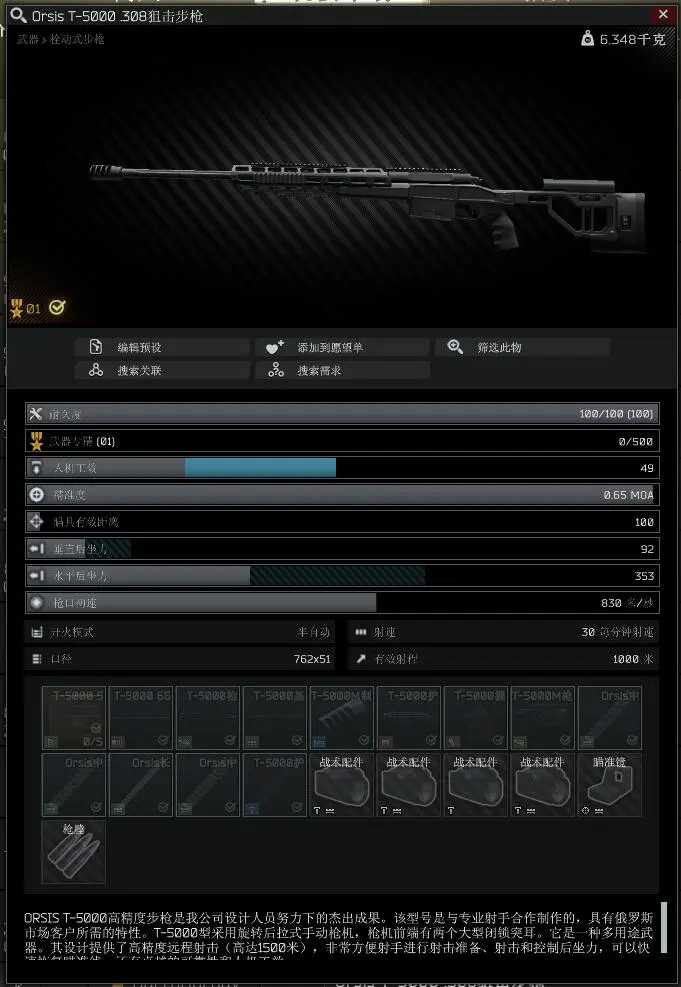Click the 编辑预设 edit preset button
Viewport: 681px width, 987px height.
[162, 347]
